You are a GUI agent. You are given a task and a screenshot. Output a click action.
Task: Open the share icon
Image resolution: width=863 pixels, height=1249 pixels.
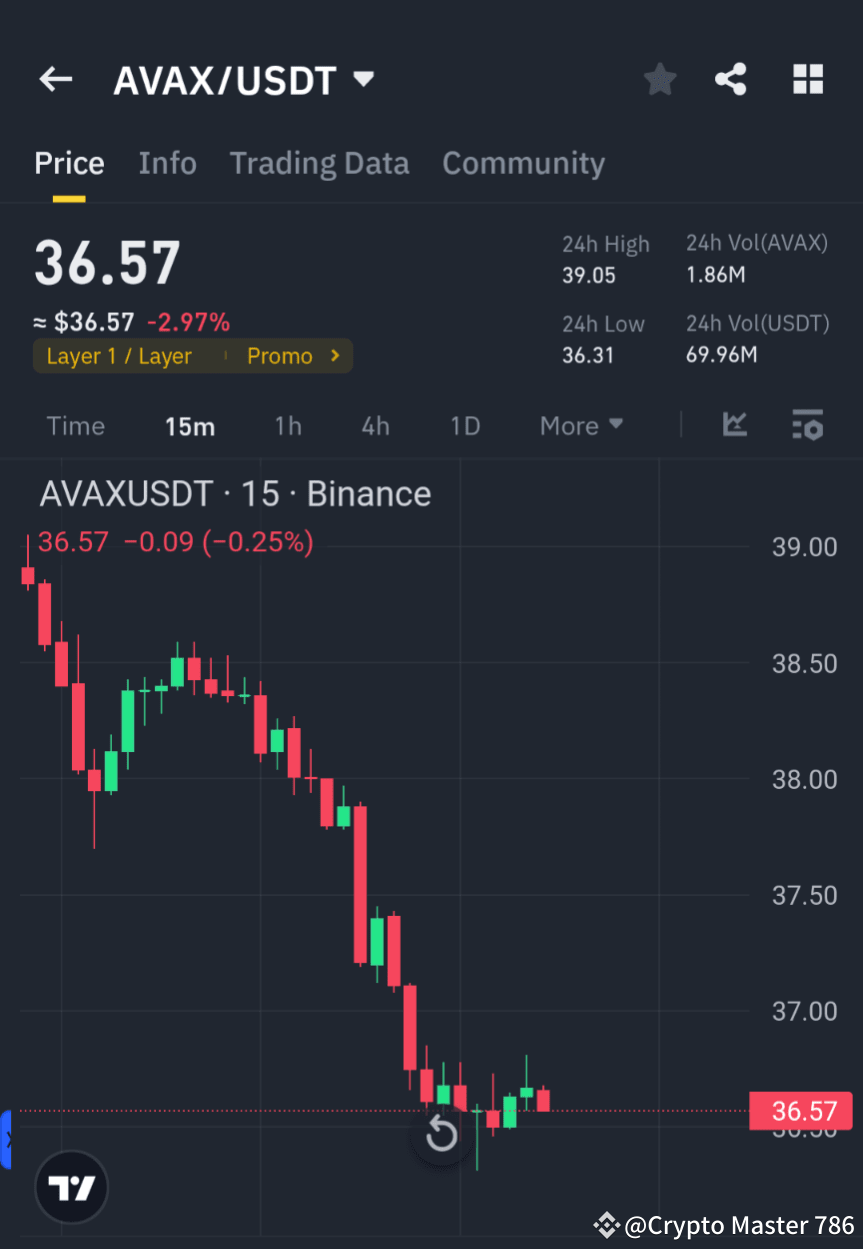tap(731, 79)
